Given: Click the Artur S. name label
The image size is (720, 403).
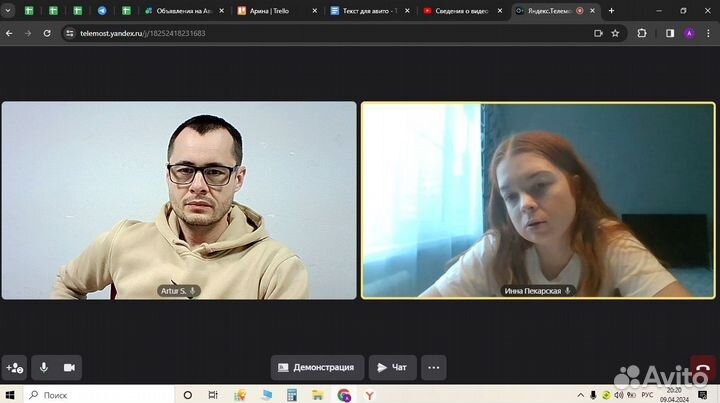Looking at the screenshot, I should [178, 291].
